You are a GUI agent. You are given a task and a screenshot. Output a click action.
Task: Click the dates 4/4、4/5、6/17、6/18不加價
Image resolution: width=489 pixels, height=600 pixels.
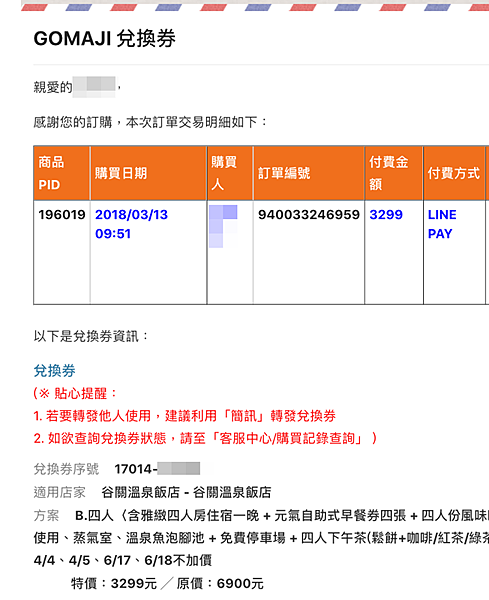[x=122, y=561]
